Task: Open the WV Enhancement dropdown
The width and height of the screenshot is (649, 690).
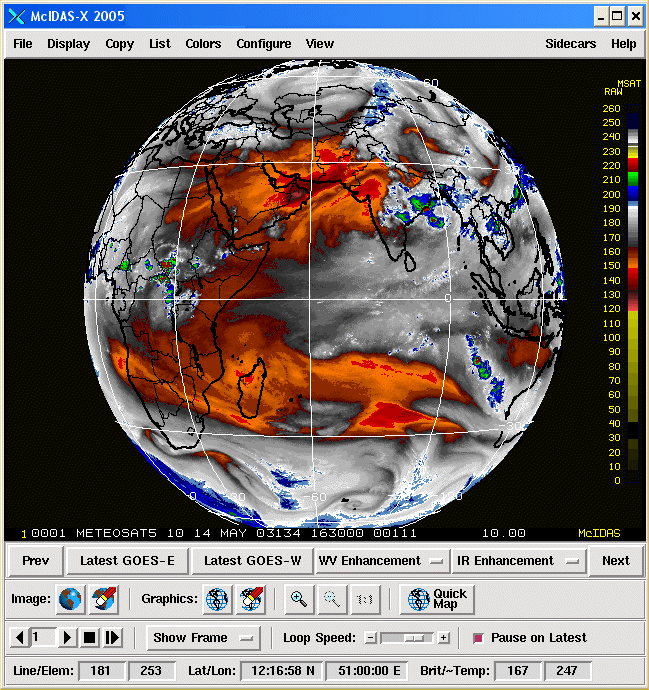Action: tap(380, 561)
